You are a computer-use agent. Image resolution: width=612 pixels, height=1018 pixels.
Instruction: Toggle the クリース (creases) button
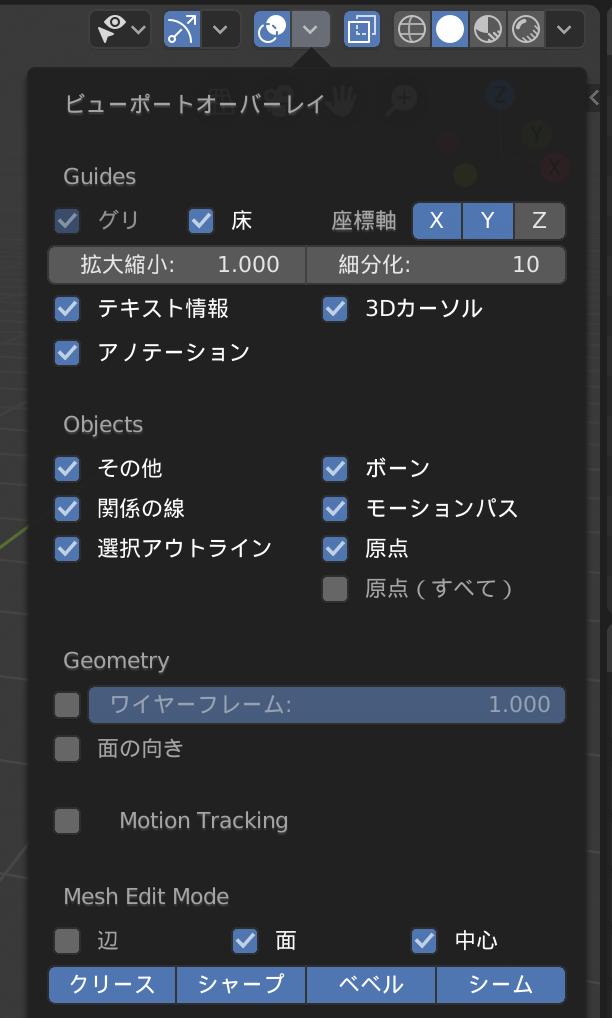click(112, 985)
